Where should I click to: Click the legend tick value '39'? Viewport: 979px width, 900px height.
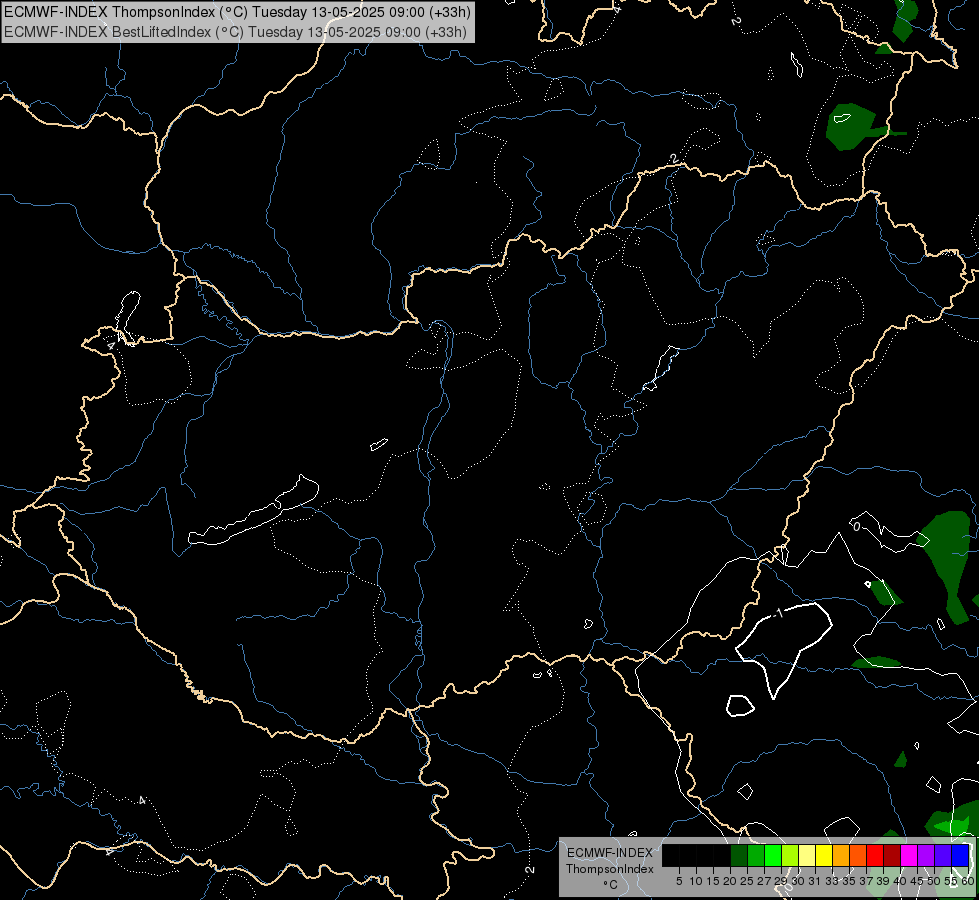883,881
